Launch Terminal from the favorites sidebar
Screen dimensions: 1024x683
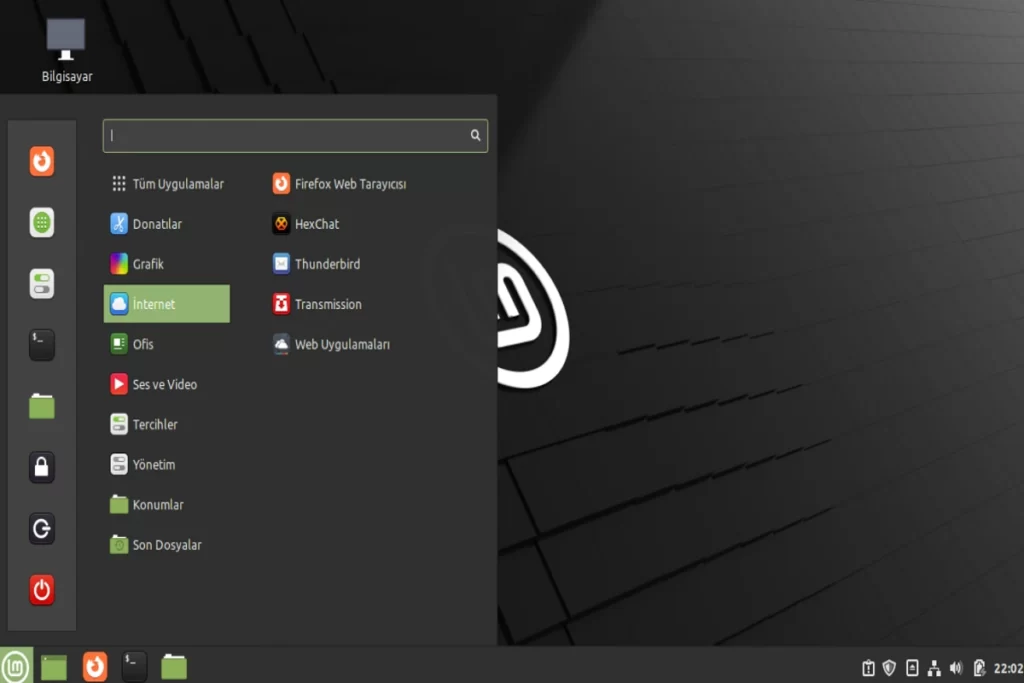(x=41, y=345)
